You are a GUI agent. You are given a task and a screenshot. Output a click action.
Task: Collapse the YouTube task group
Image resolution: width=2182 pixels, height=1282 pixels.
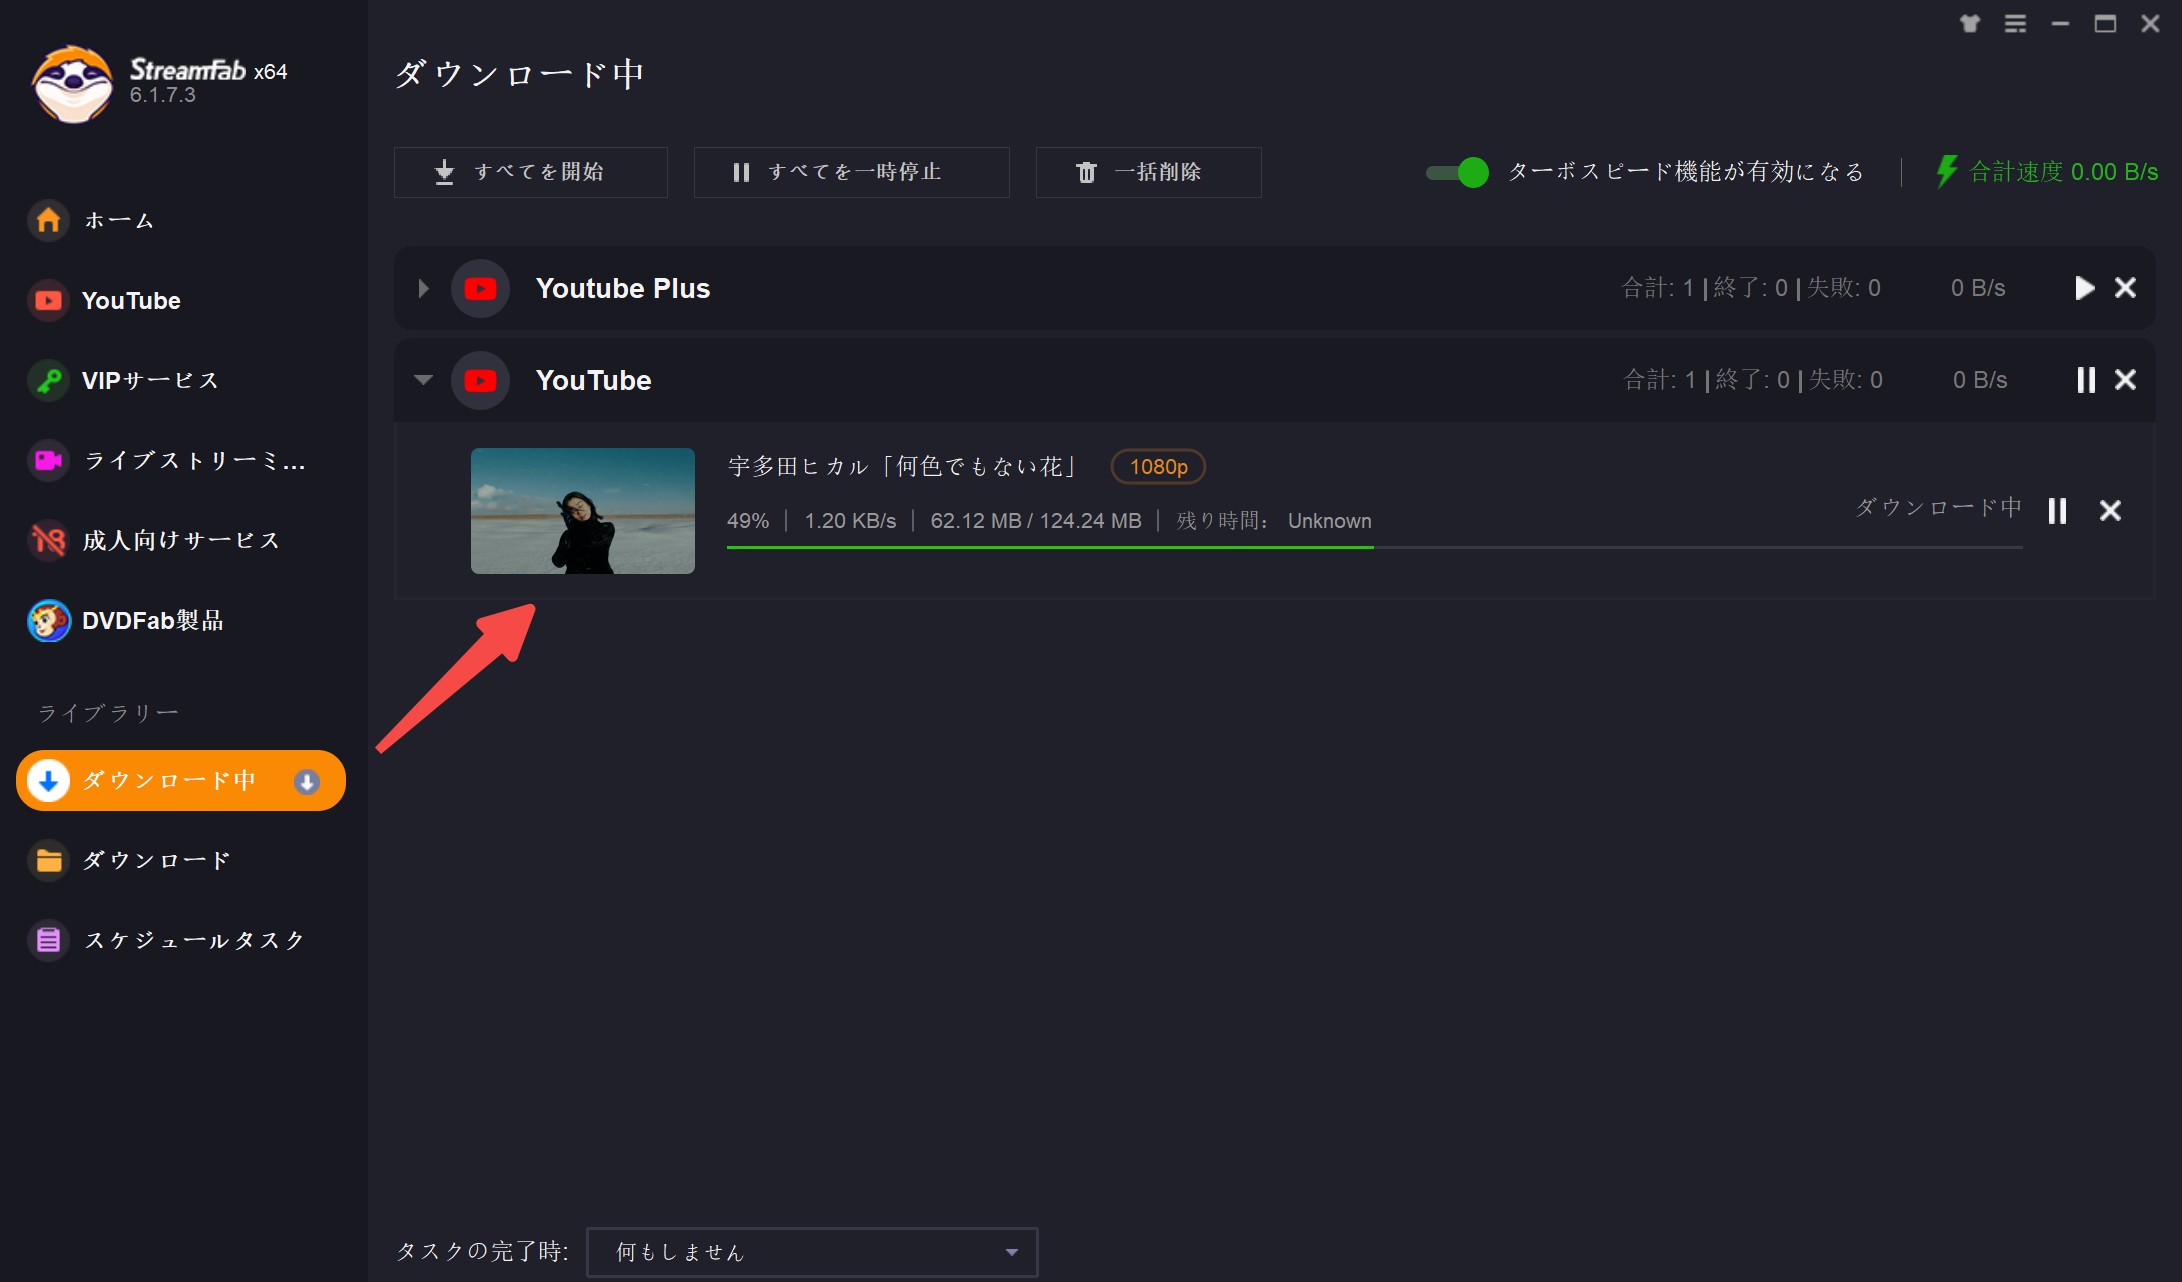tap(423, 380)
